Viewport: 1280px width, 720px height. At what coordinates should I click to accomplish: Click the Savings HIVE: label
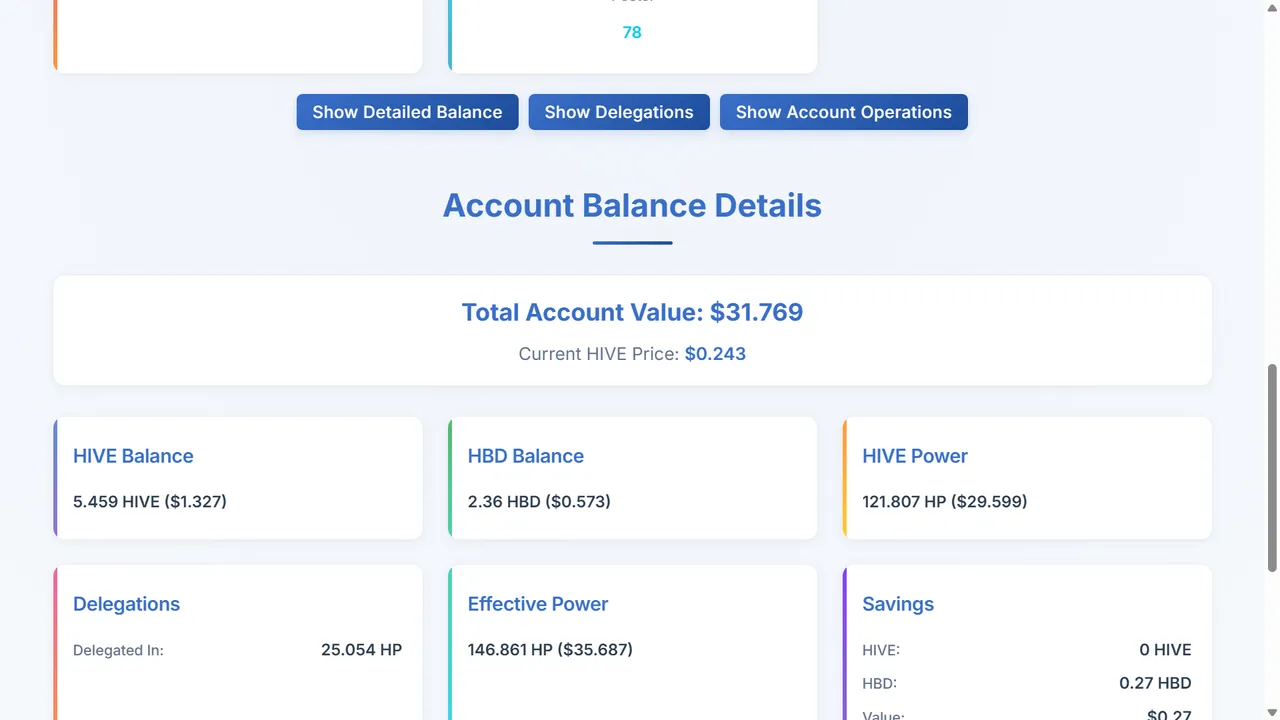pyautogui.click(x=881, y=650)
